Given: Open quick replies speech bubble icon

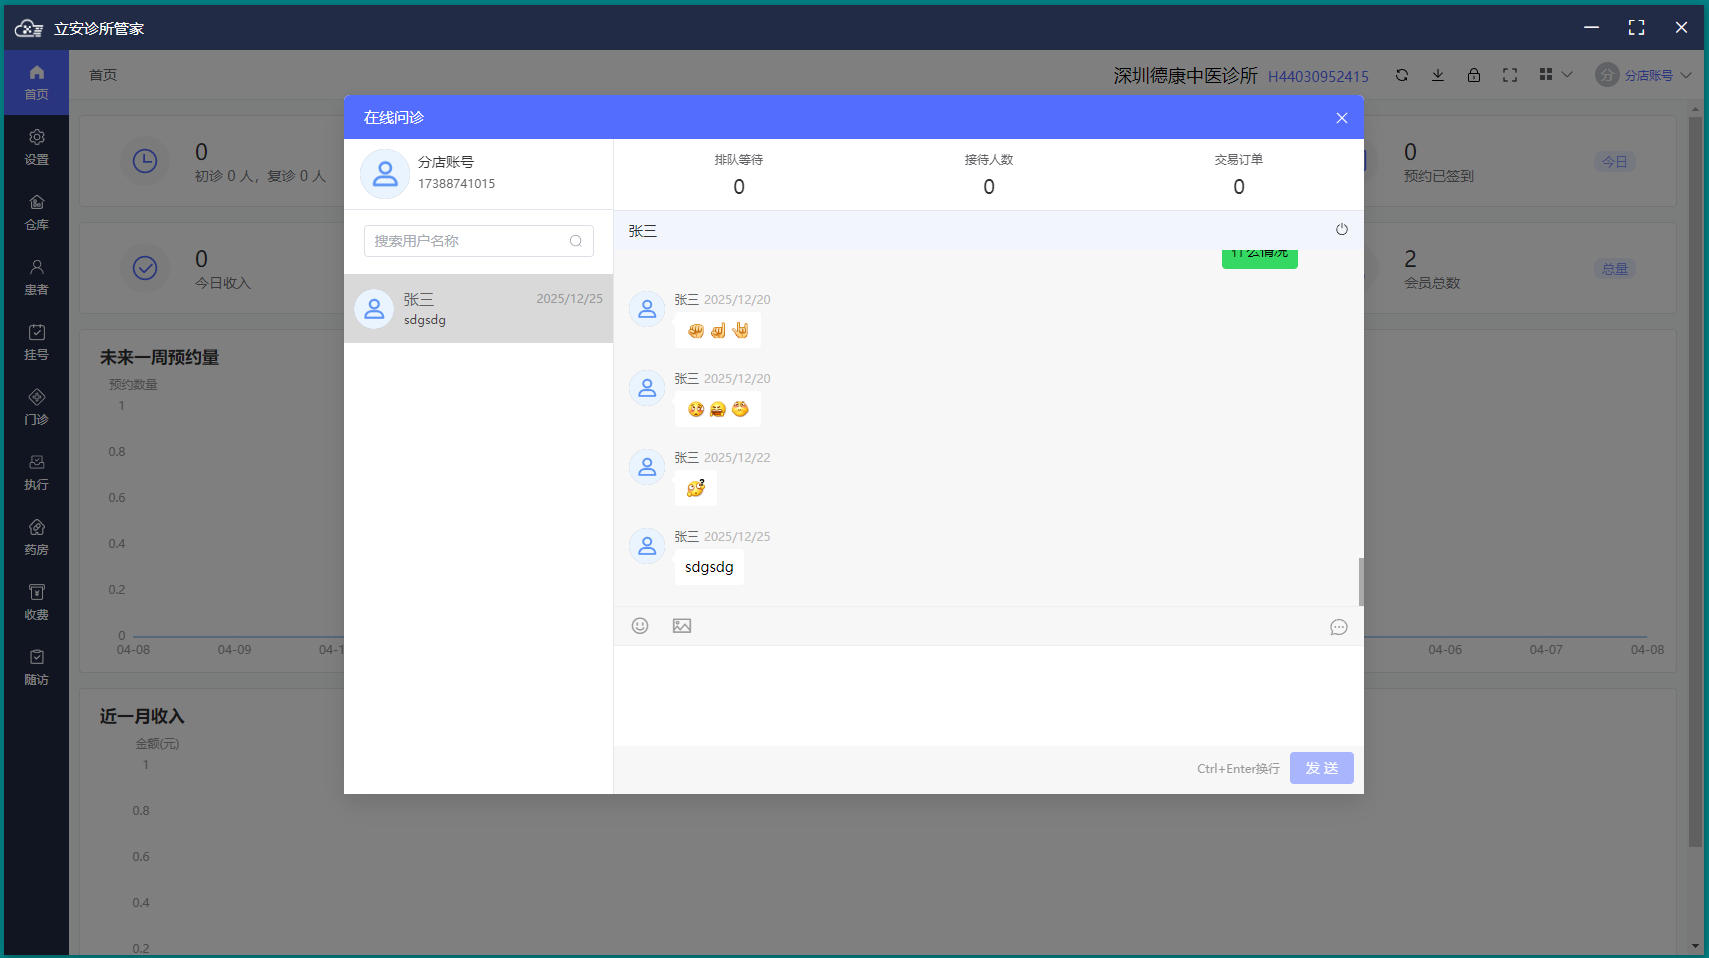Looking at the screenshot, I should (x=1339, y=627).
